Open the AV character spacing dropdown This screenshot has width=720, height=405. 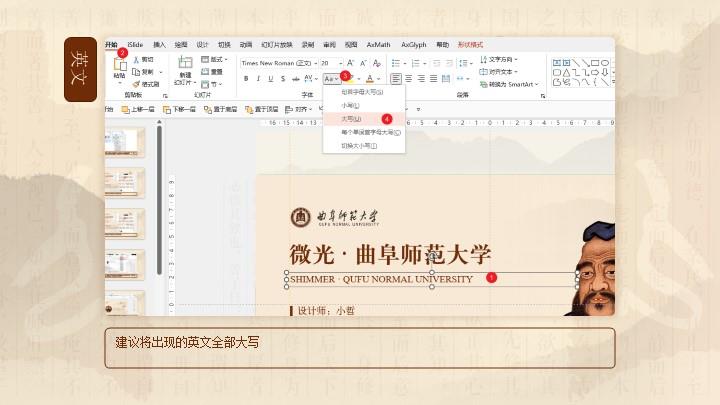pos(311,79)
